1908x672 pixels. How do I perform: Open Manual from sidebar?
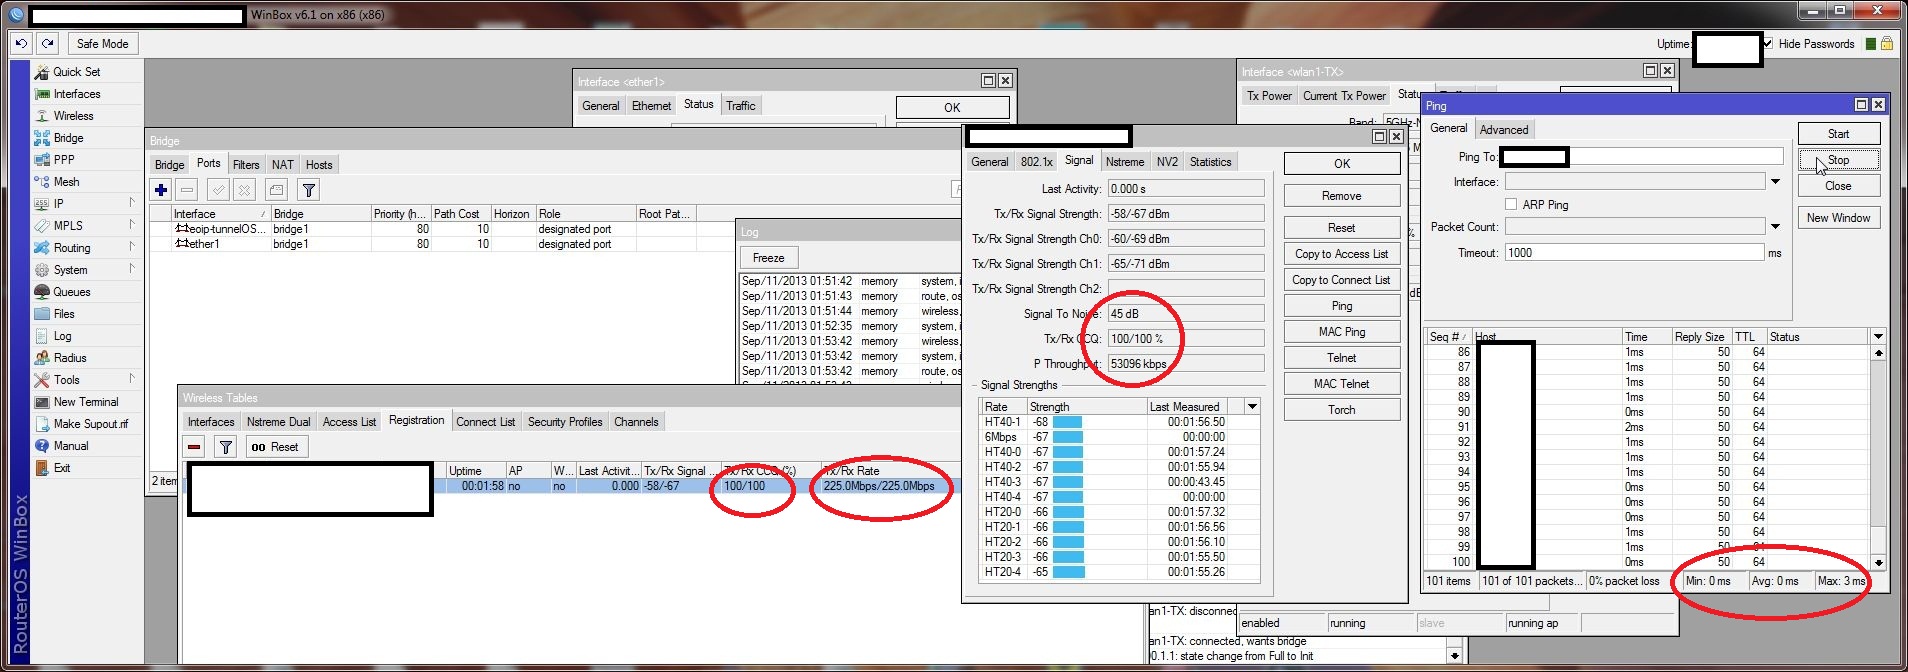[70, 446]
